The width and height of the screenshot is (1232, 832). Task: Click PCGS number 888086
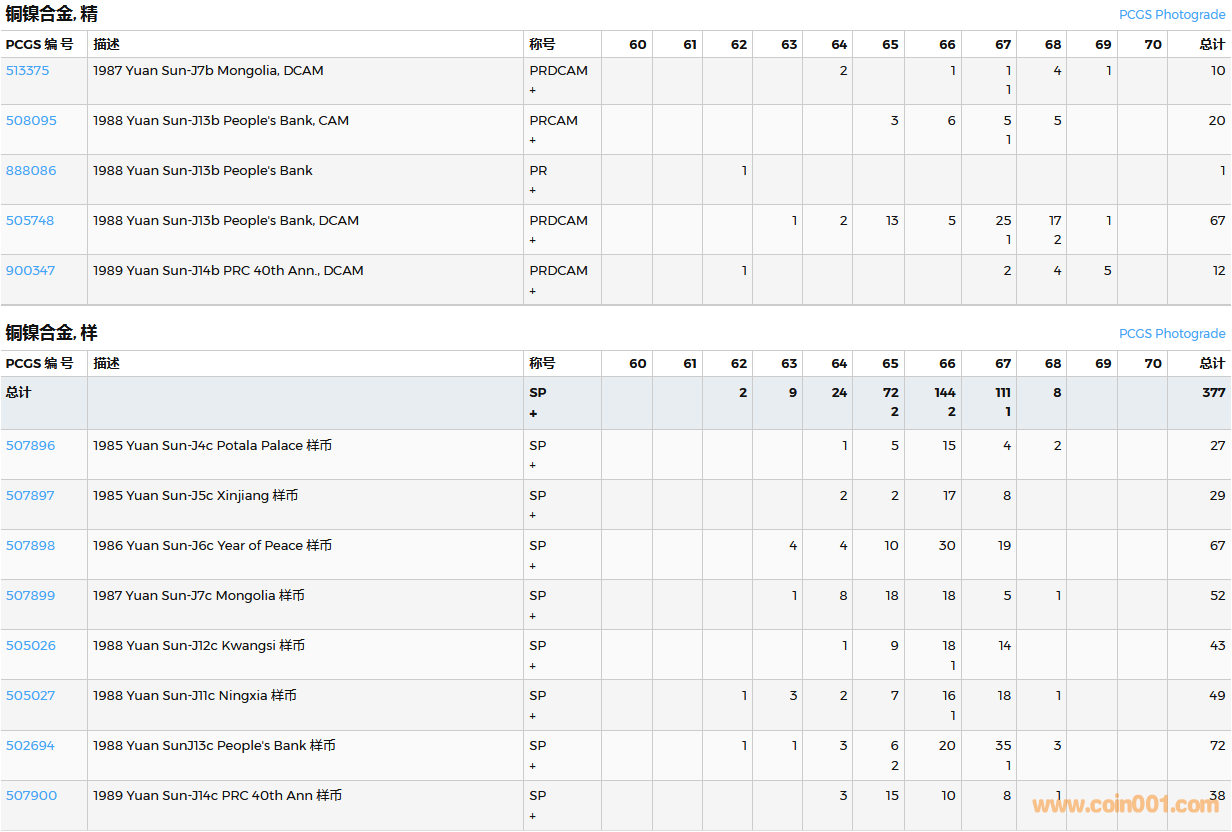[x=31, y=171]
